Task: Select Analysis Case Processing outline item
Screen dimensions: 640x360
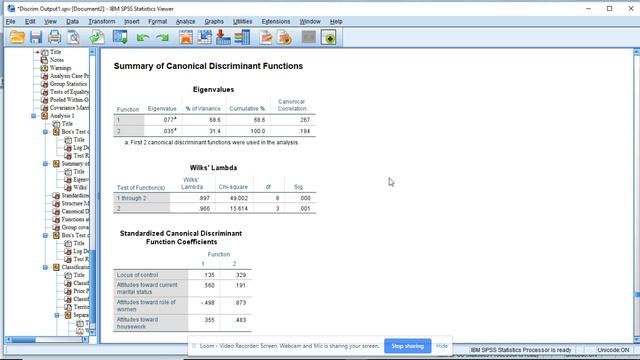Action: point(69,76)
